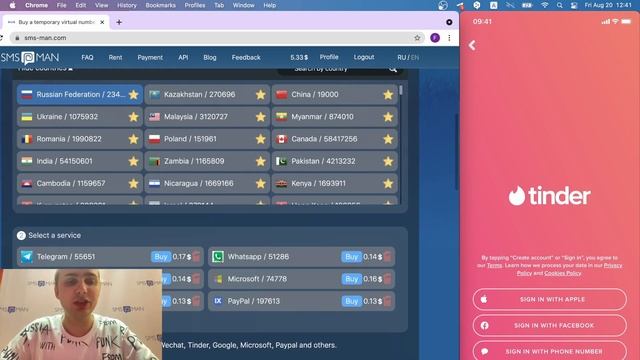Select Pakistan from country list
640x360 pixels.
(334, 161)
